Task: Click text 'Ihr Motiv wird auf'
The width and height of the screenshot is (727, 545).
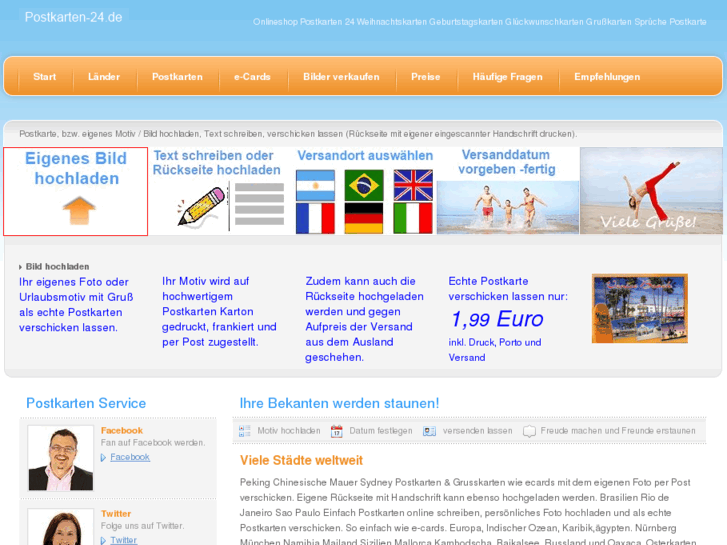Action: click(205, 281)
